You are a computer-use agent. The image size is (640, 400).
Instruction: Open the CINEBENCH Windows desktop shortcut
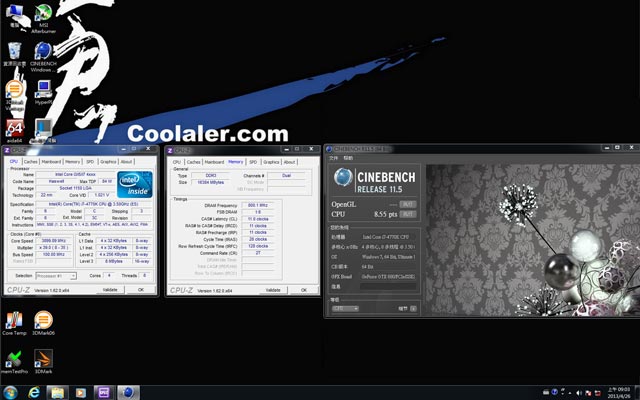(43, 57)
